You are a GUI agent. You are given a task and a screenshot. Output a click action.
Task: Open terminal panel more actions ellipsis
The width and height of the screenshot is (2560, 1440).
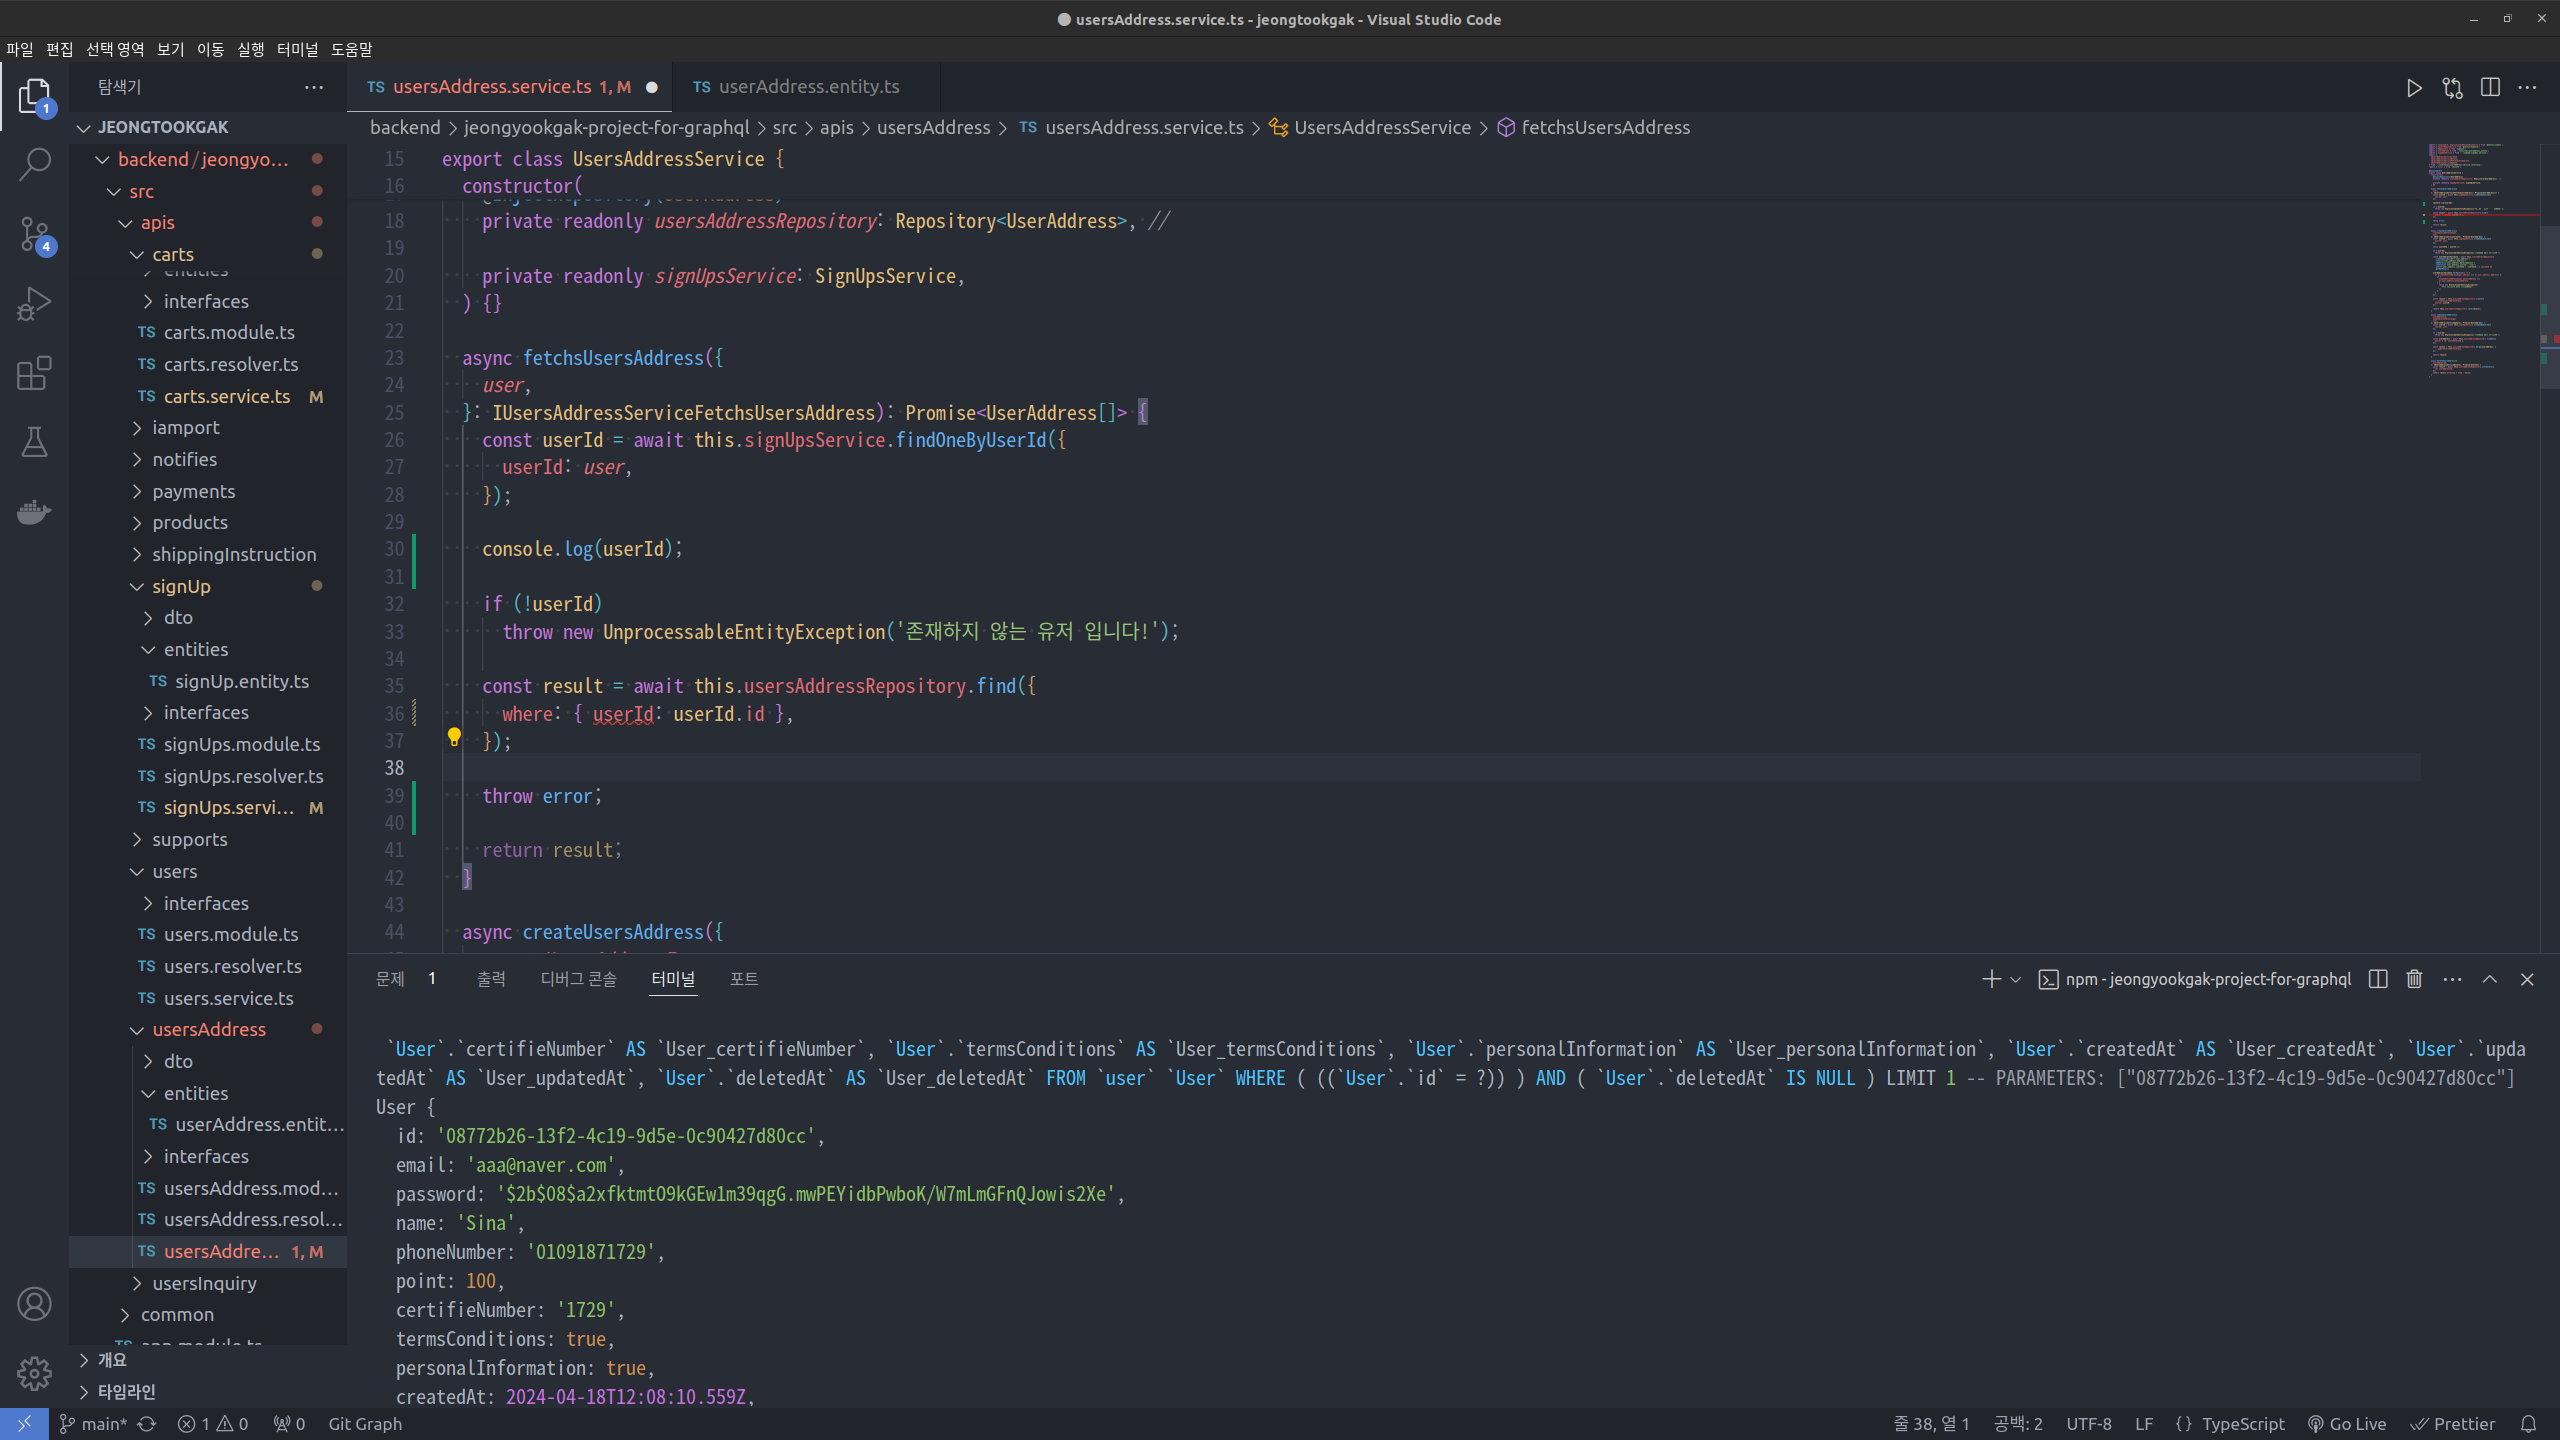coord(2452,979)
